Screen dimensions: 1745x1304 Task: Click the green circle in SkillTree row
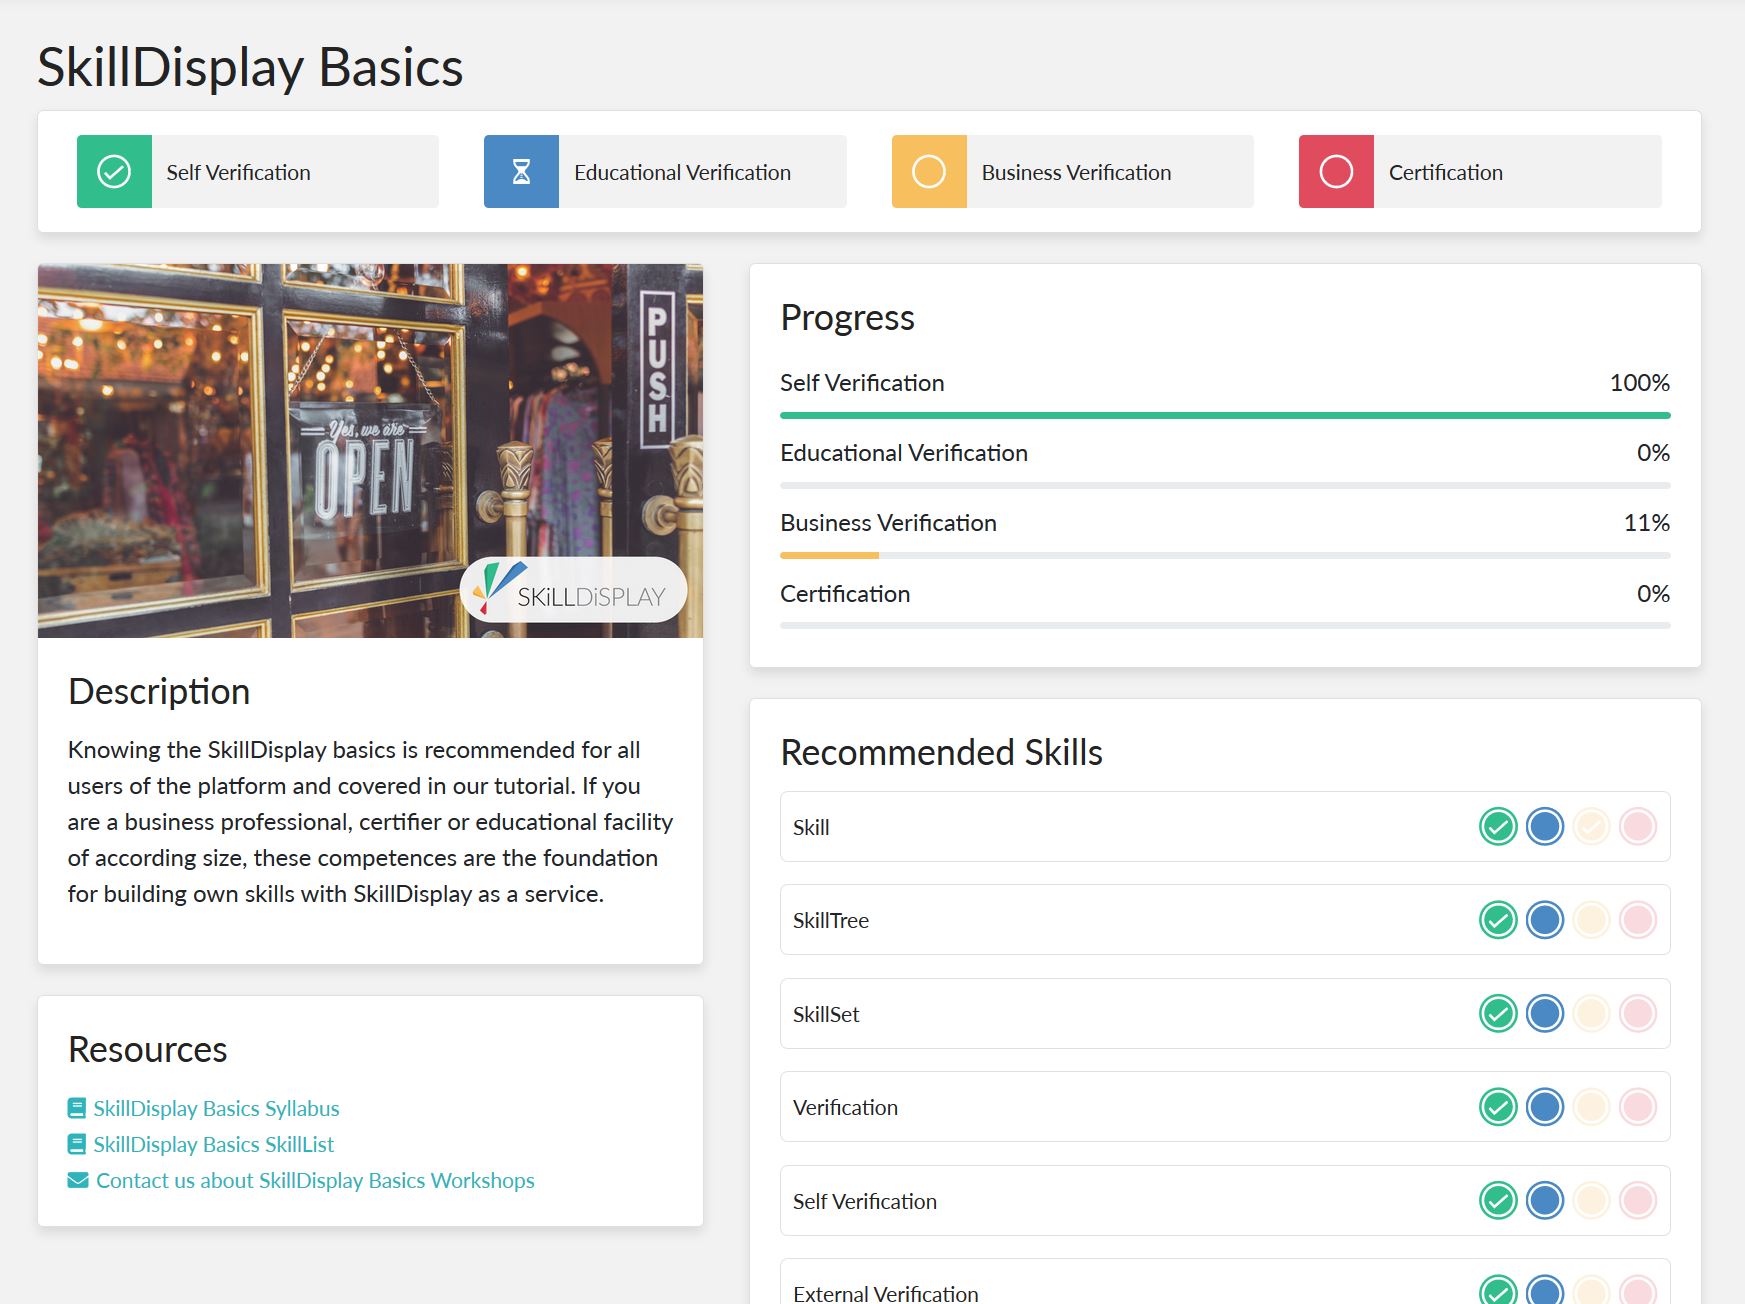[x=1498, y=920]
